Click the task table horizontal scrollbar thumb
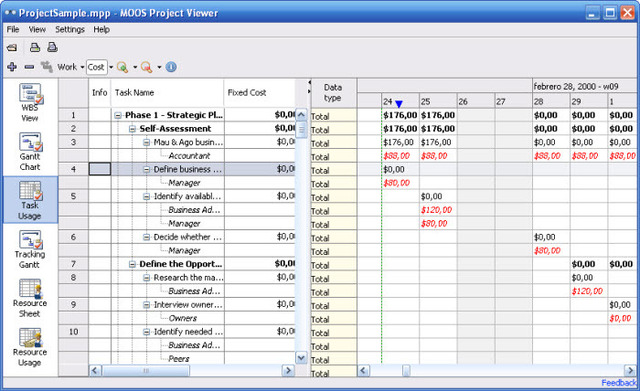The image size is (640, 391). (x=146, y=371)
